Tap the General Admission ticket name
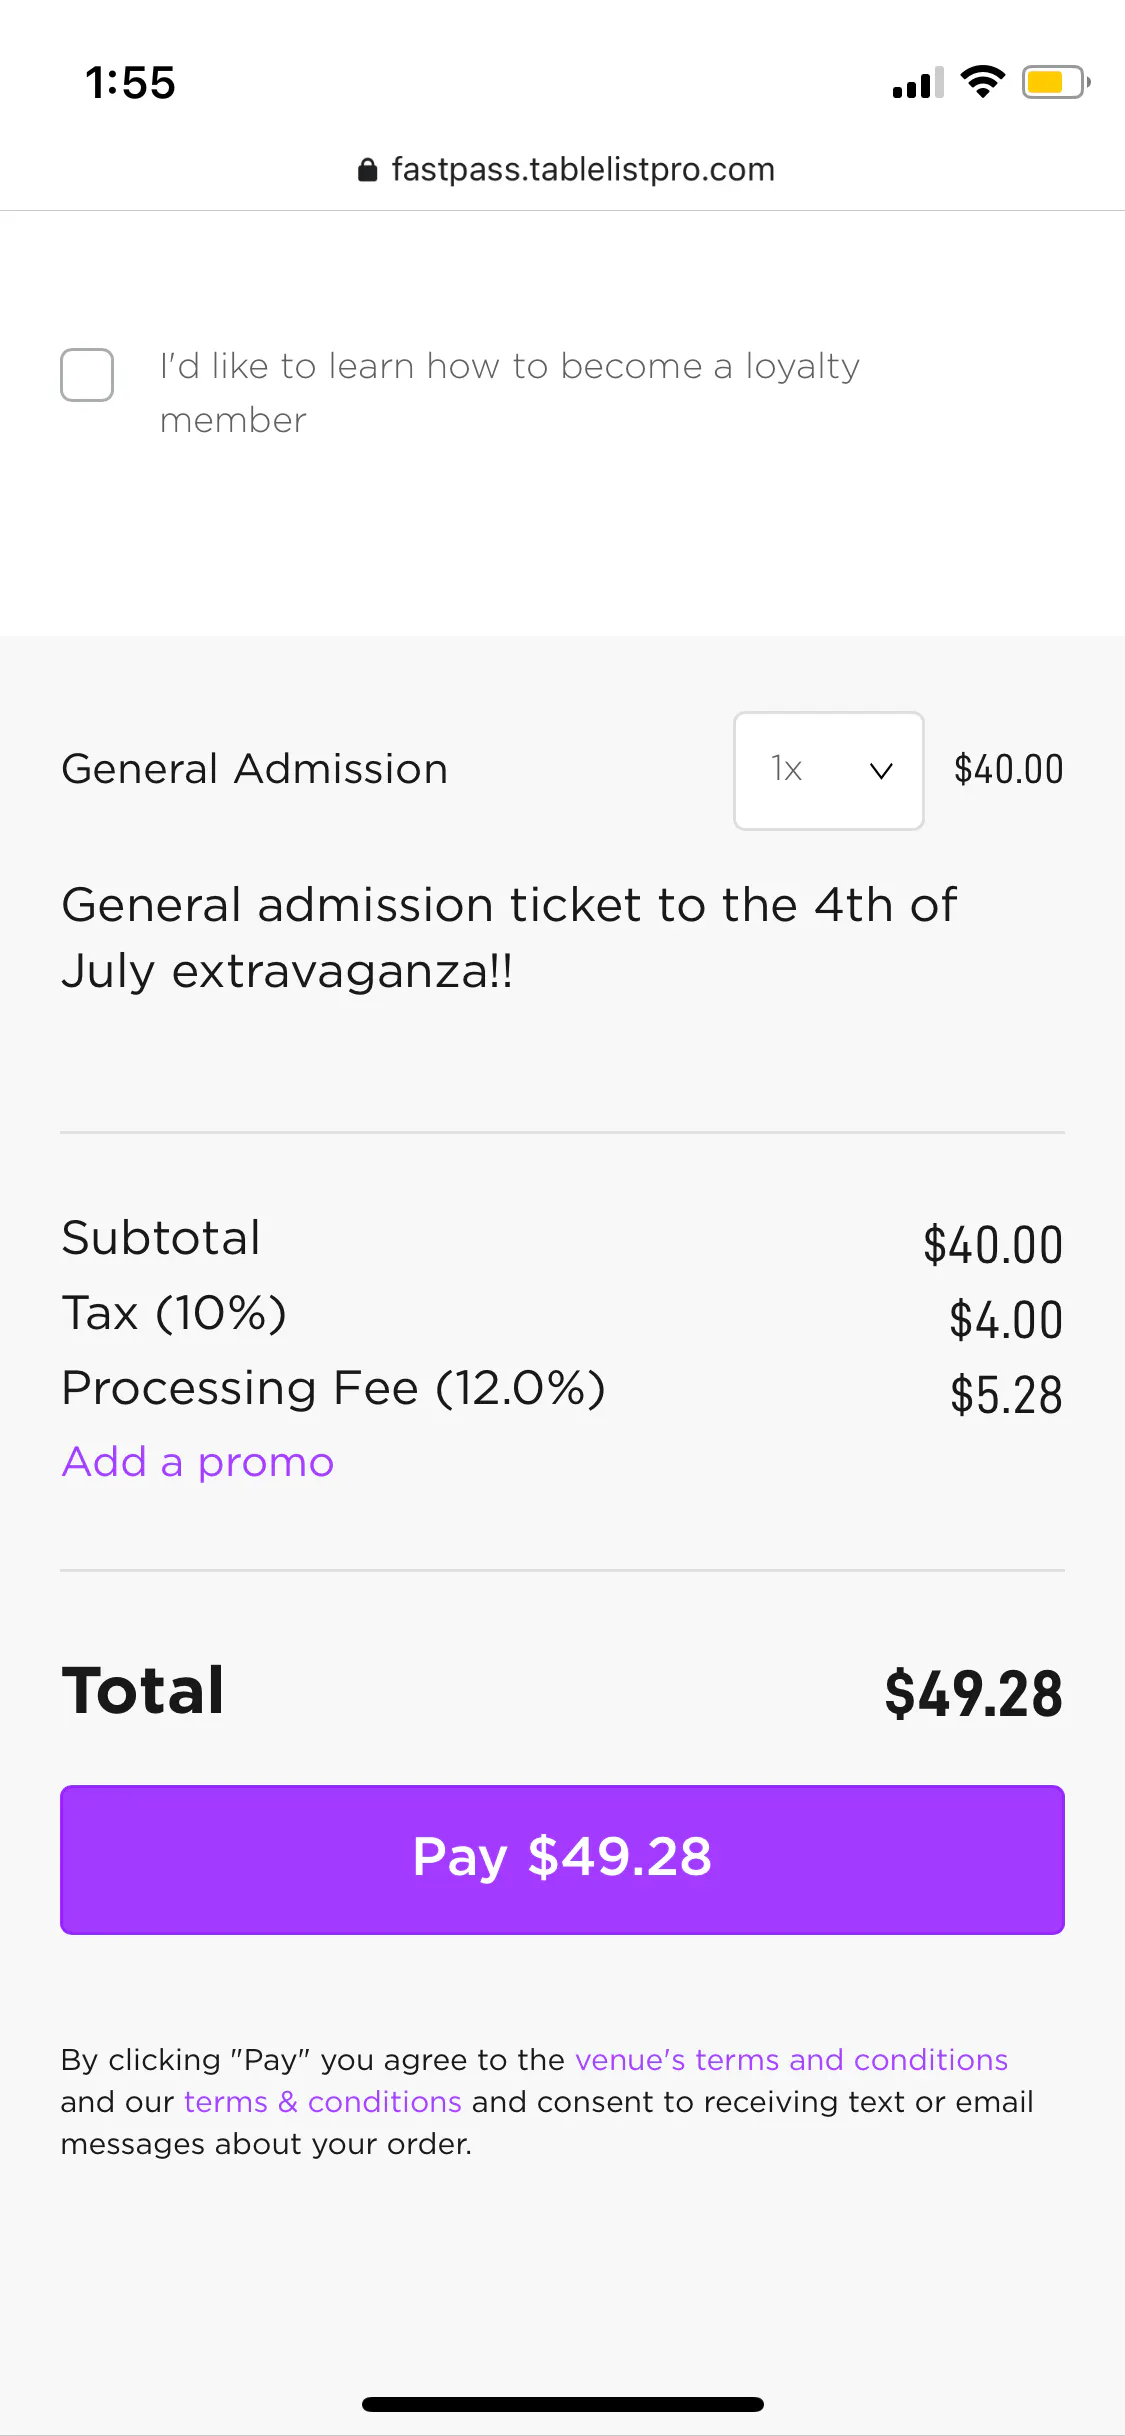The width and height of the screenshot is (1125, 2436). 255,769
